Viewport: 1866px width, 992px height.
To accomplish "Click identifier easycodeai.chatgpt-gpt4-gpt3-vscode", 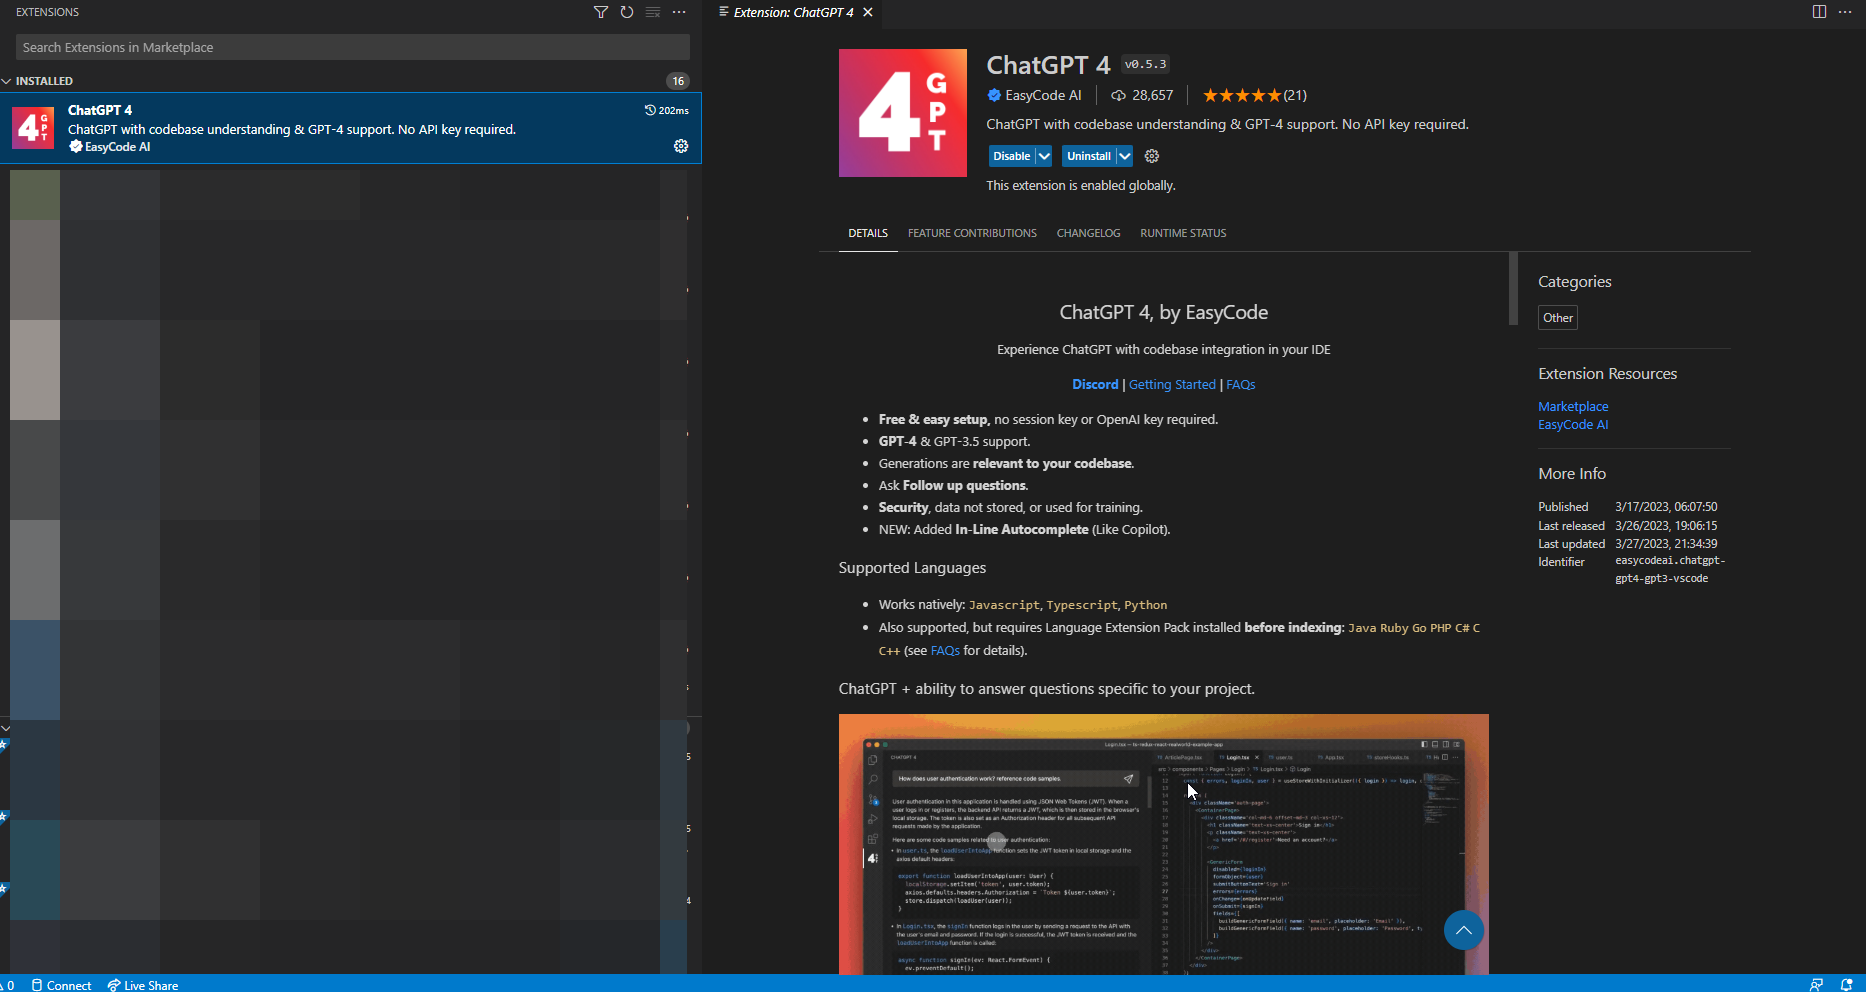I will [x=1670, y=570].
